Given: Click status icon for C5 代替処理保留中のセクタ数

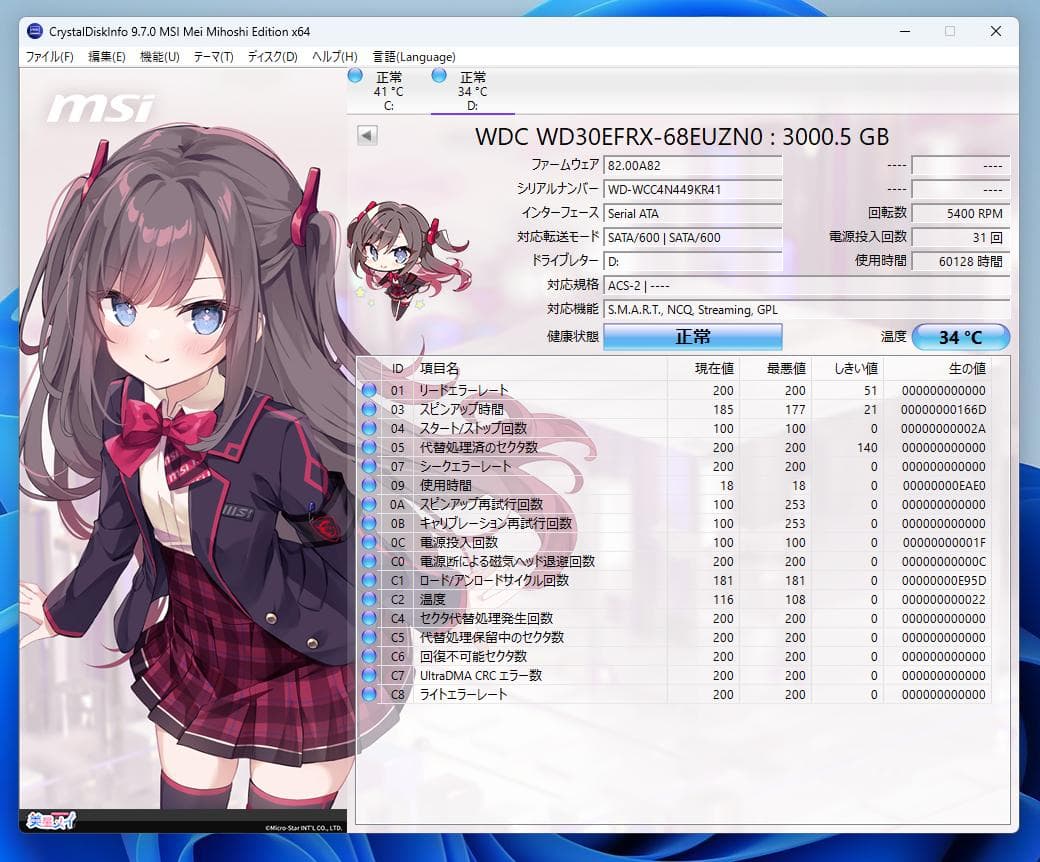Looking at the screenshot, I should click(x=369, y=637).
